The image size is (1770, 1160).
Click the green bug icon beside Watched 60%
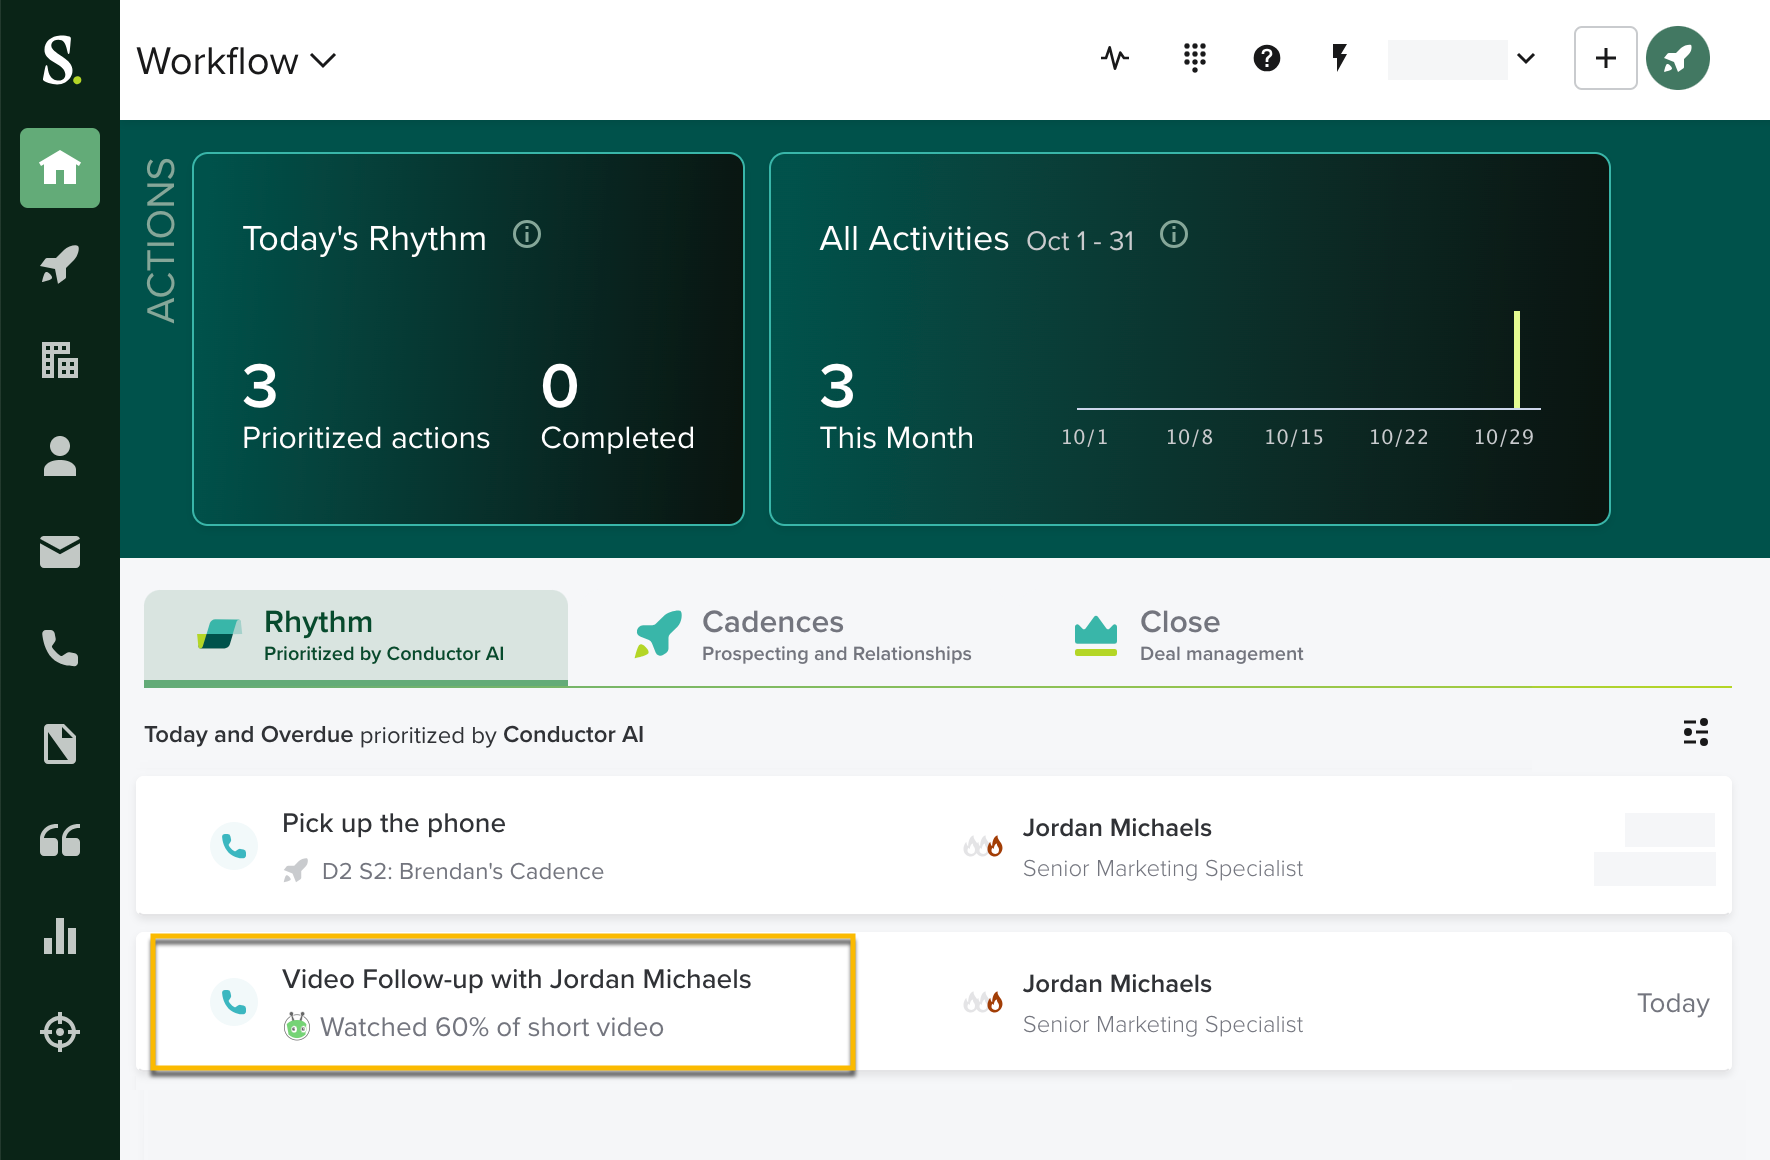[297, 1026]
